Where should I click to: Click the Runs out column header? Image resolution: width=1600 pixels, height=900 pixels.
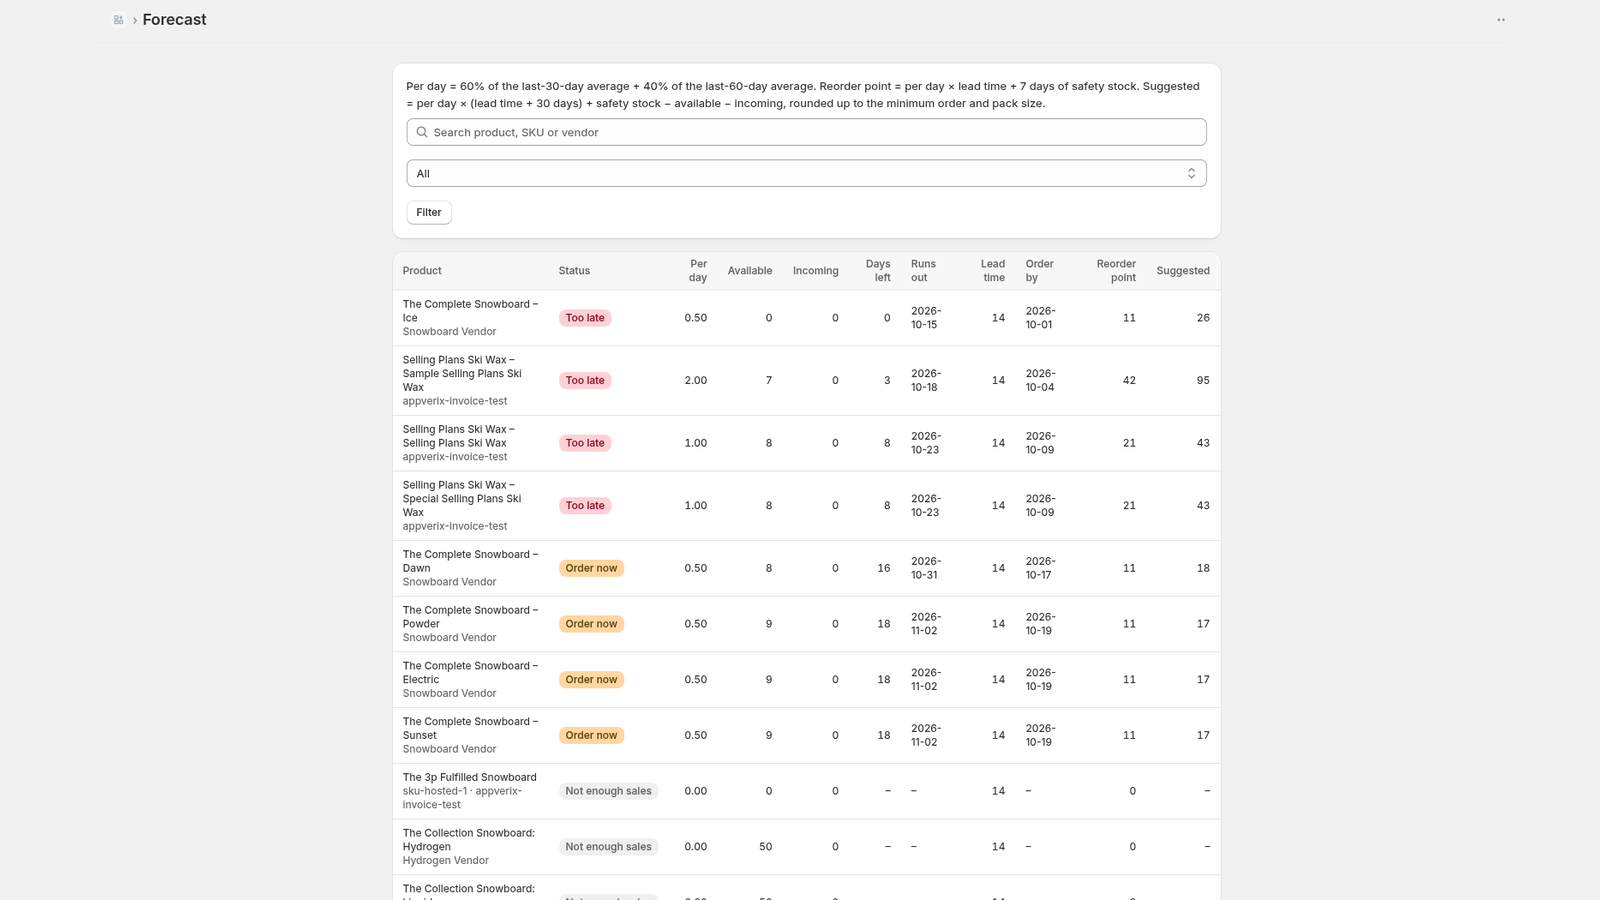point(923,271)
